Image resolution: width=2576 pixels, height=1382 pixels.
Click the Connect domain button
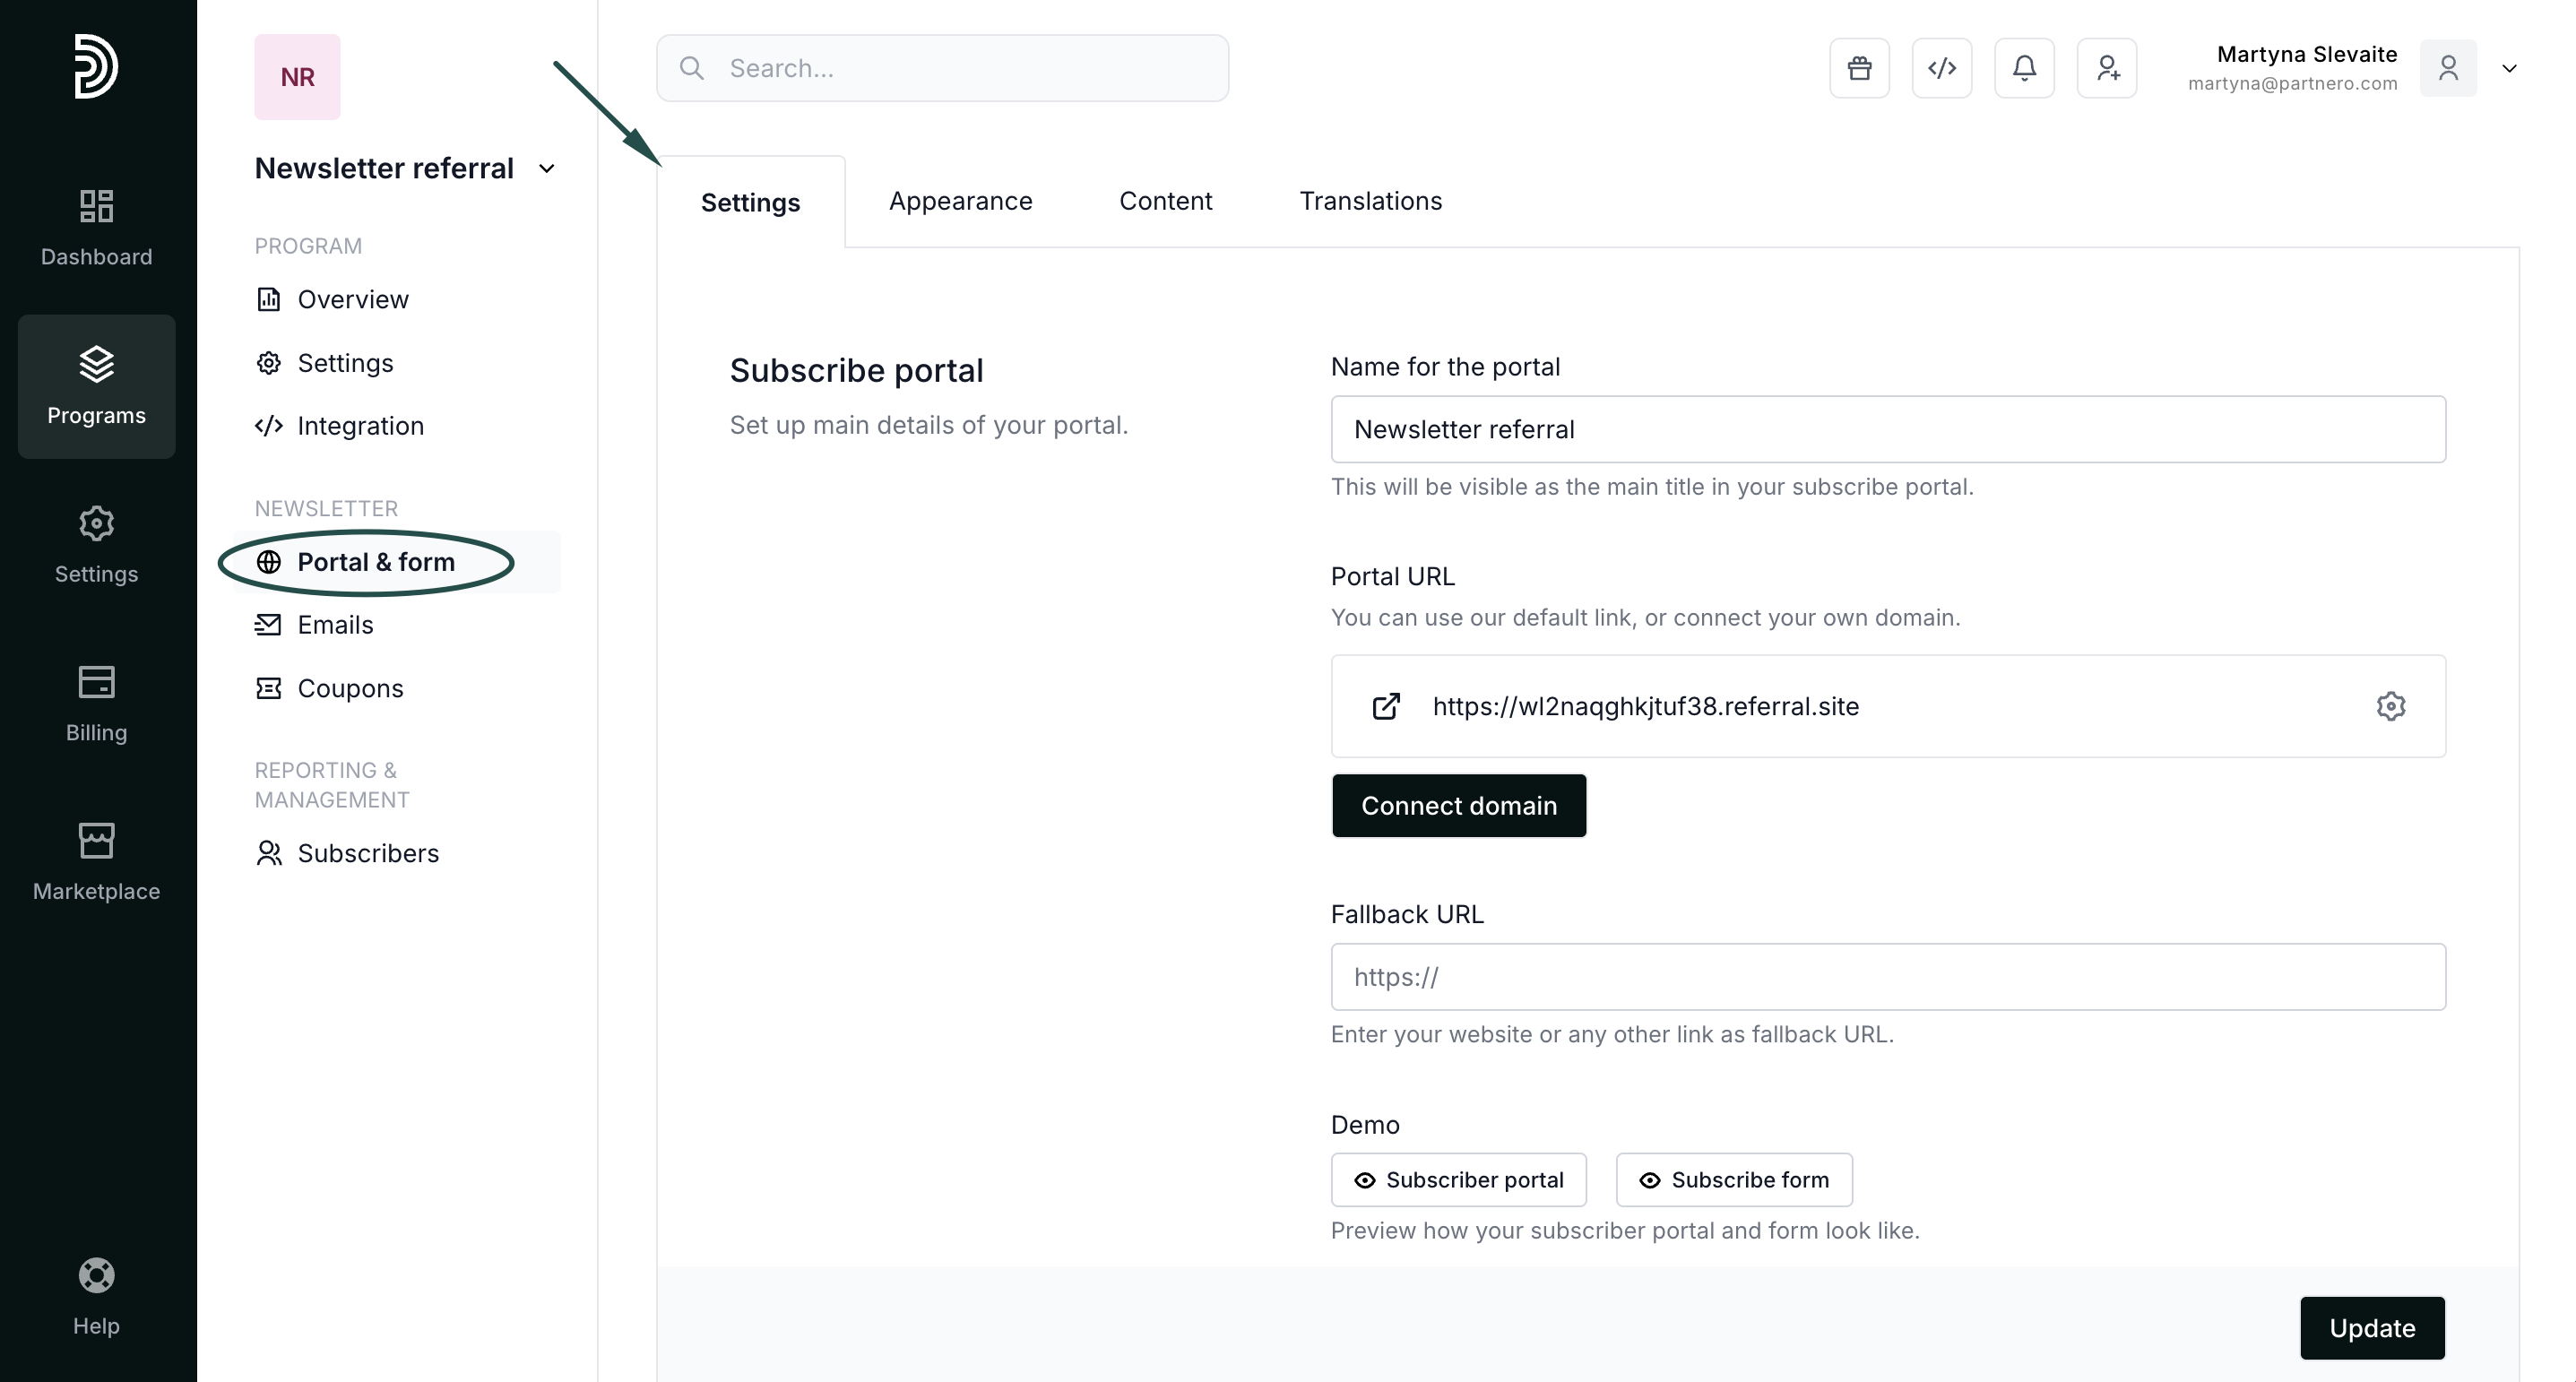(1458, 805)
